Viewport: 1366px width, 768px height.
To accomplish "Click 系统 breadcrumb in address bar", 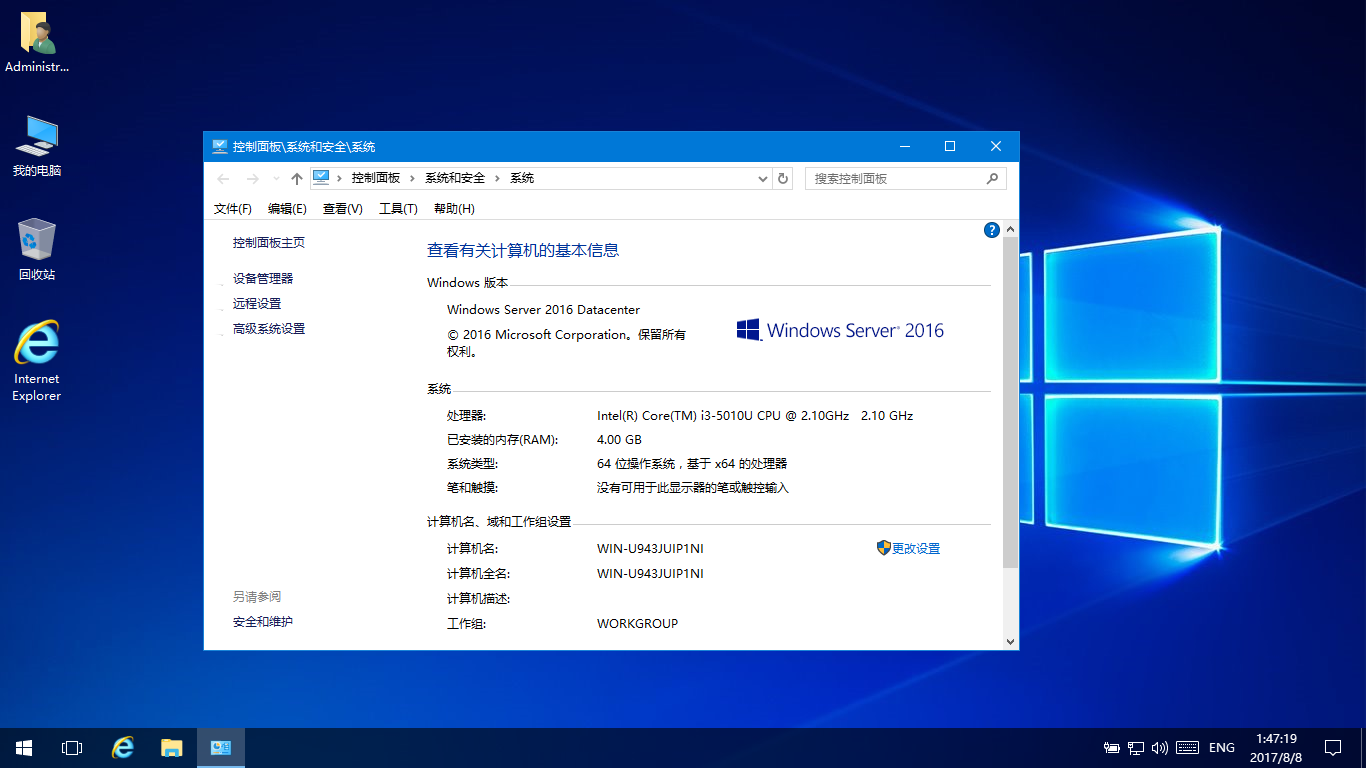I will pyautogui.click(x=522, y=178).
